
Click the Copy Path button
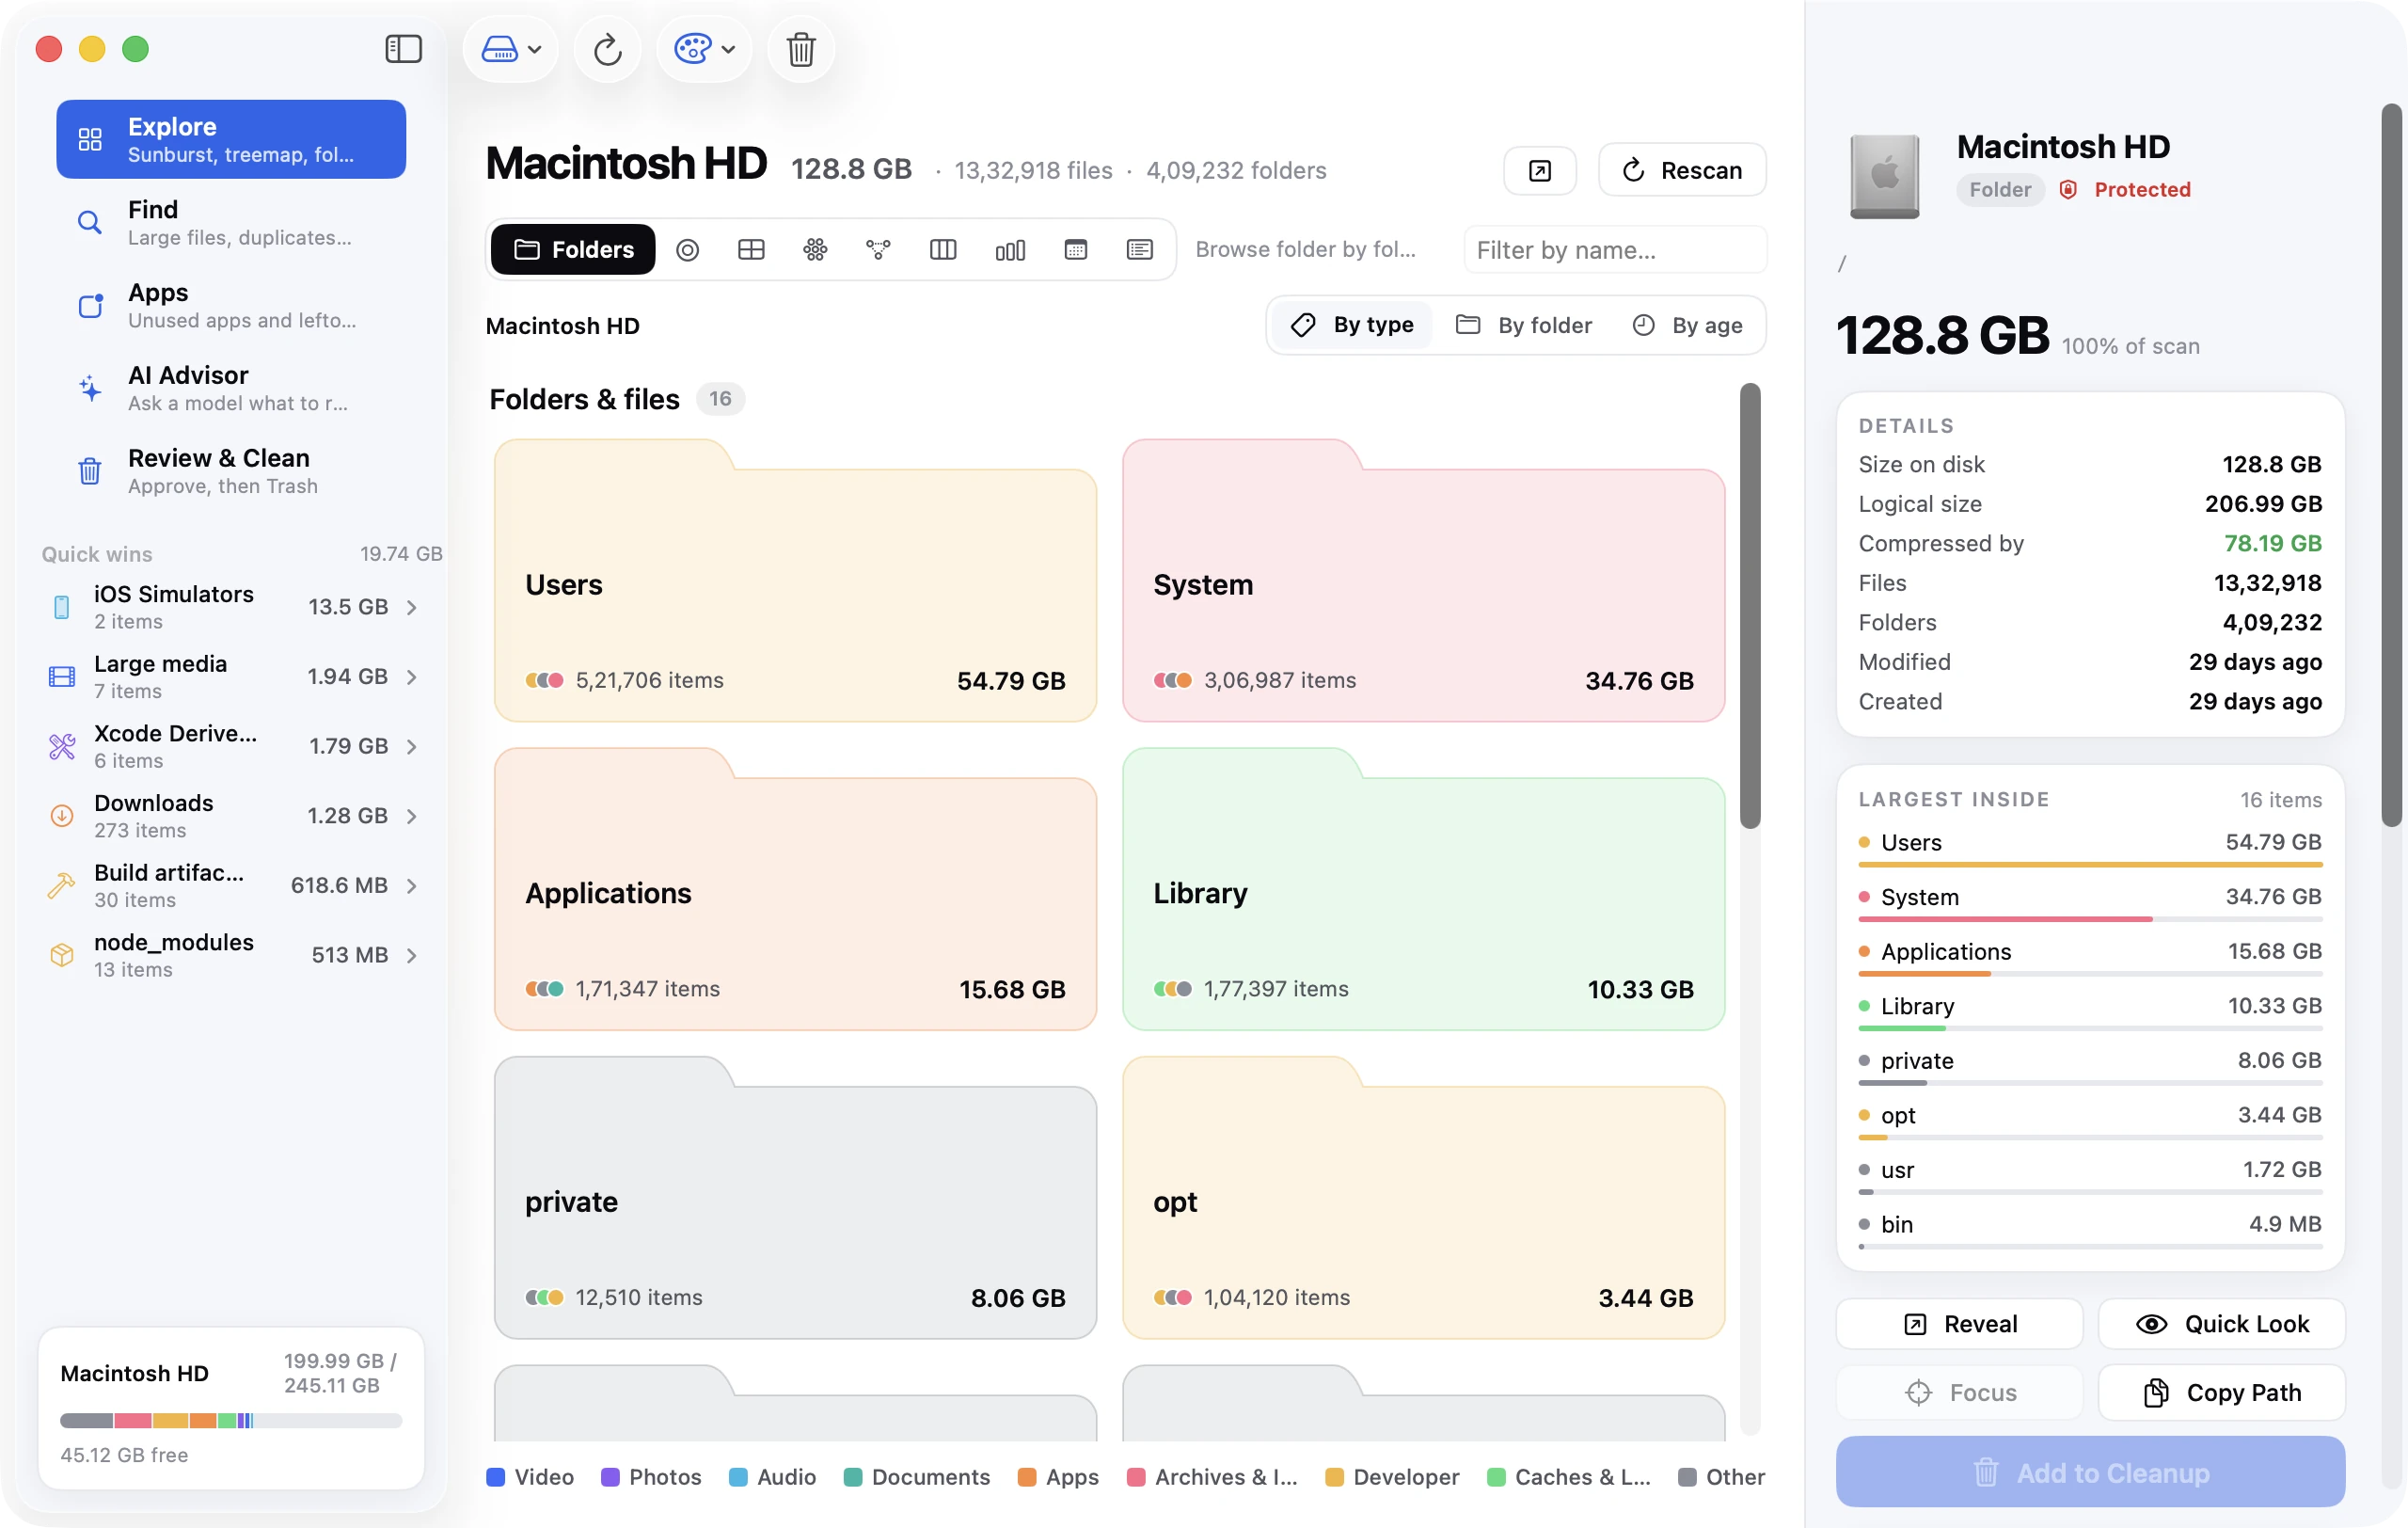(2221, 1393)
